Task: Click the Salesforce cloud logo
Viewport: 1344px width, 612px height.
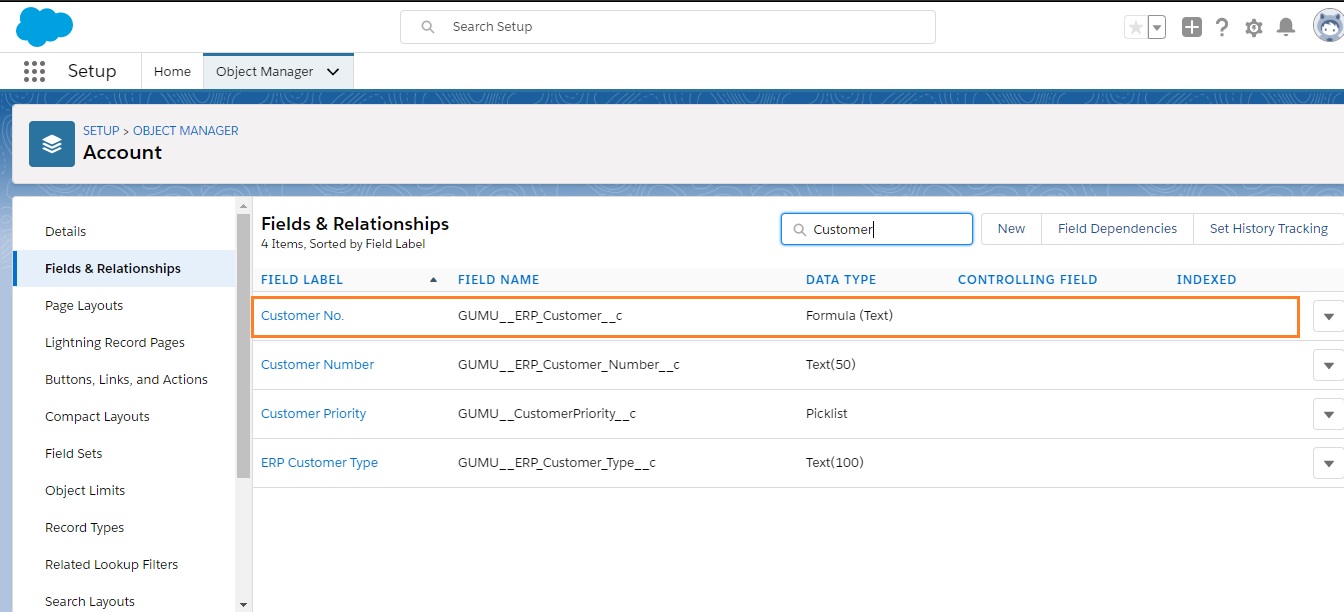Action: pos(44,26)
